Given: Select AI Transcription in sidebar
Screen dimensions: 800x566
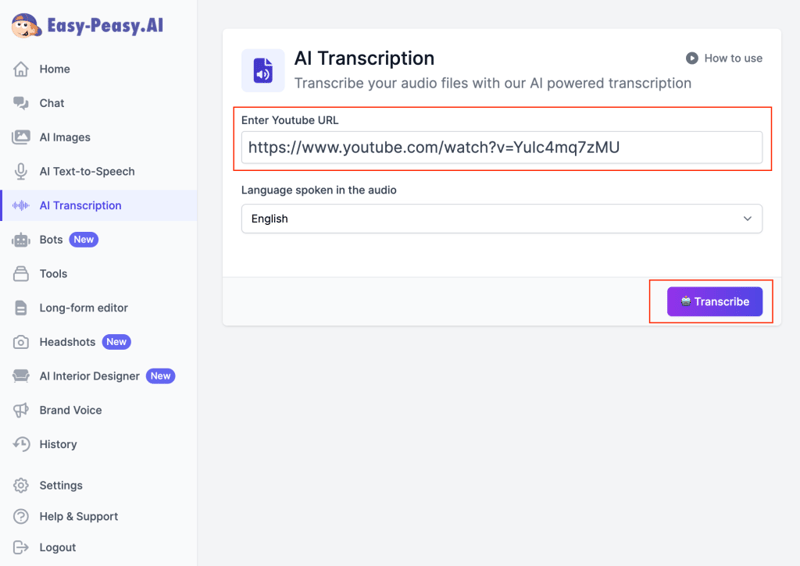Looking at the screenshot, I should (80, 206).
